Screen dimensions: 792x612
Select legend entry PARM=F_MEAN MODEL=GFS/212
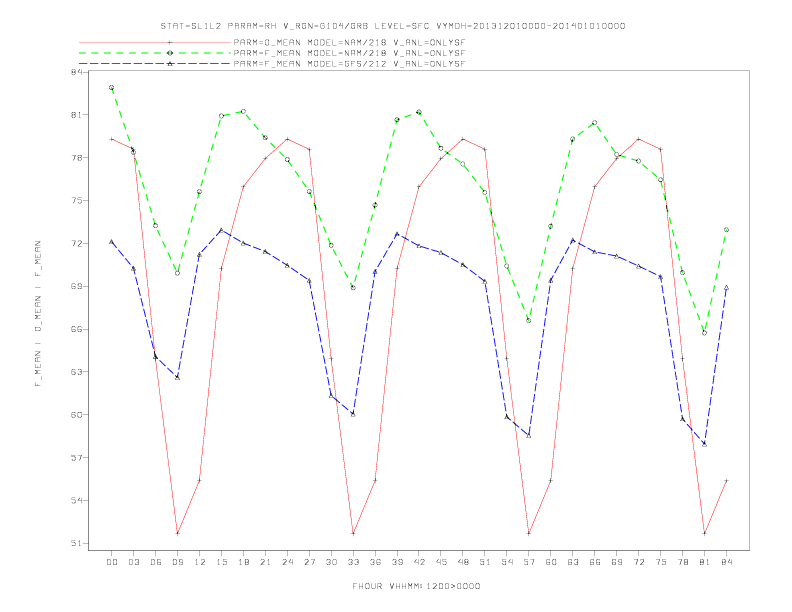click(349, 64)
